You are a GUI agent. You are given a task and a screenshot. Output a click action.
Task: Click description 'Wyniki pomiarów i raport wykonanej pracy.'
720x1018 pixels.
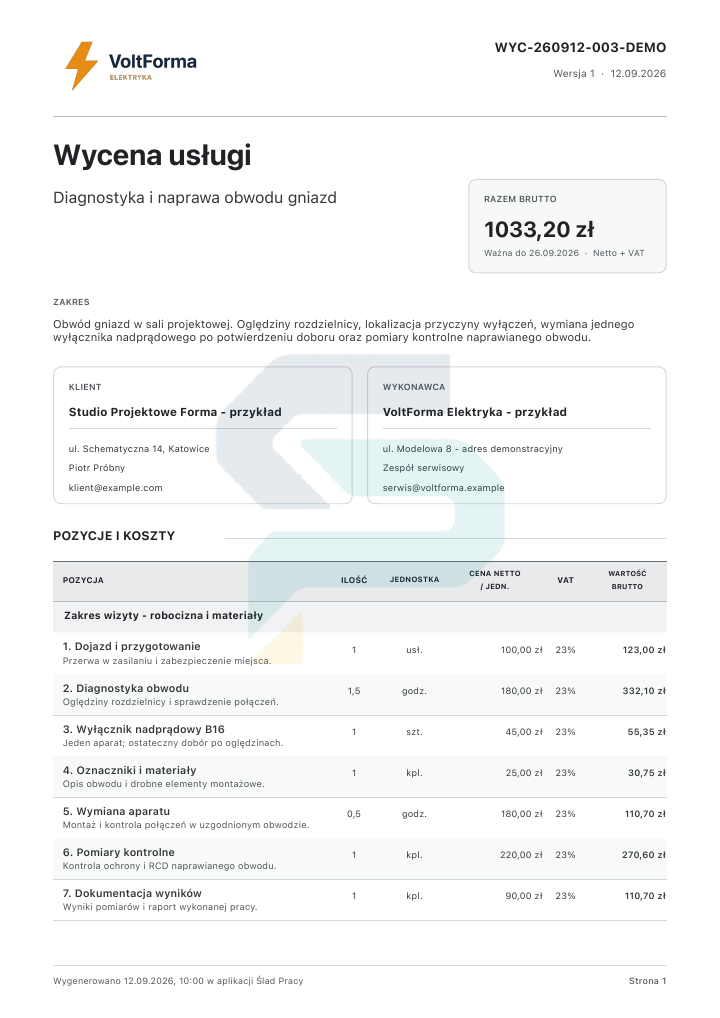click(160, 907)
